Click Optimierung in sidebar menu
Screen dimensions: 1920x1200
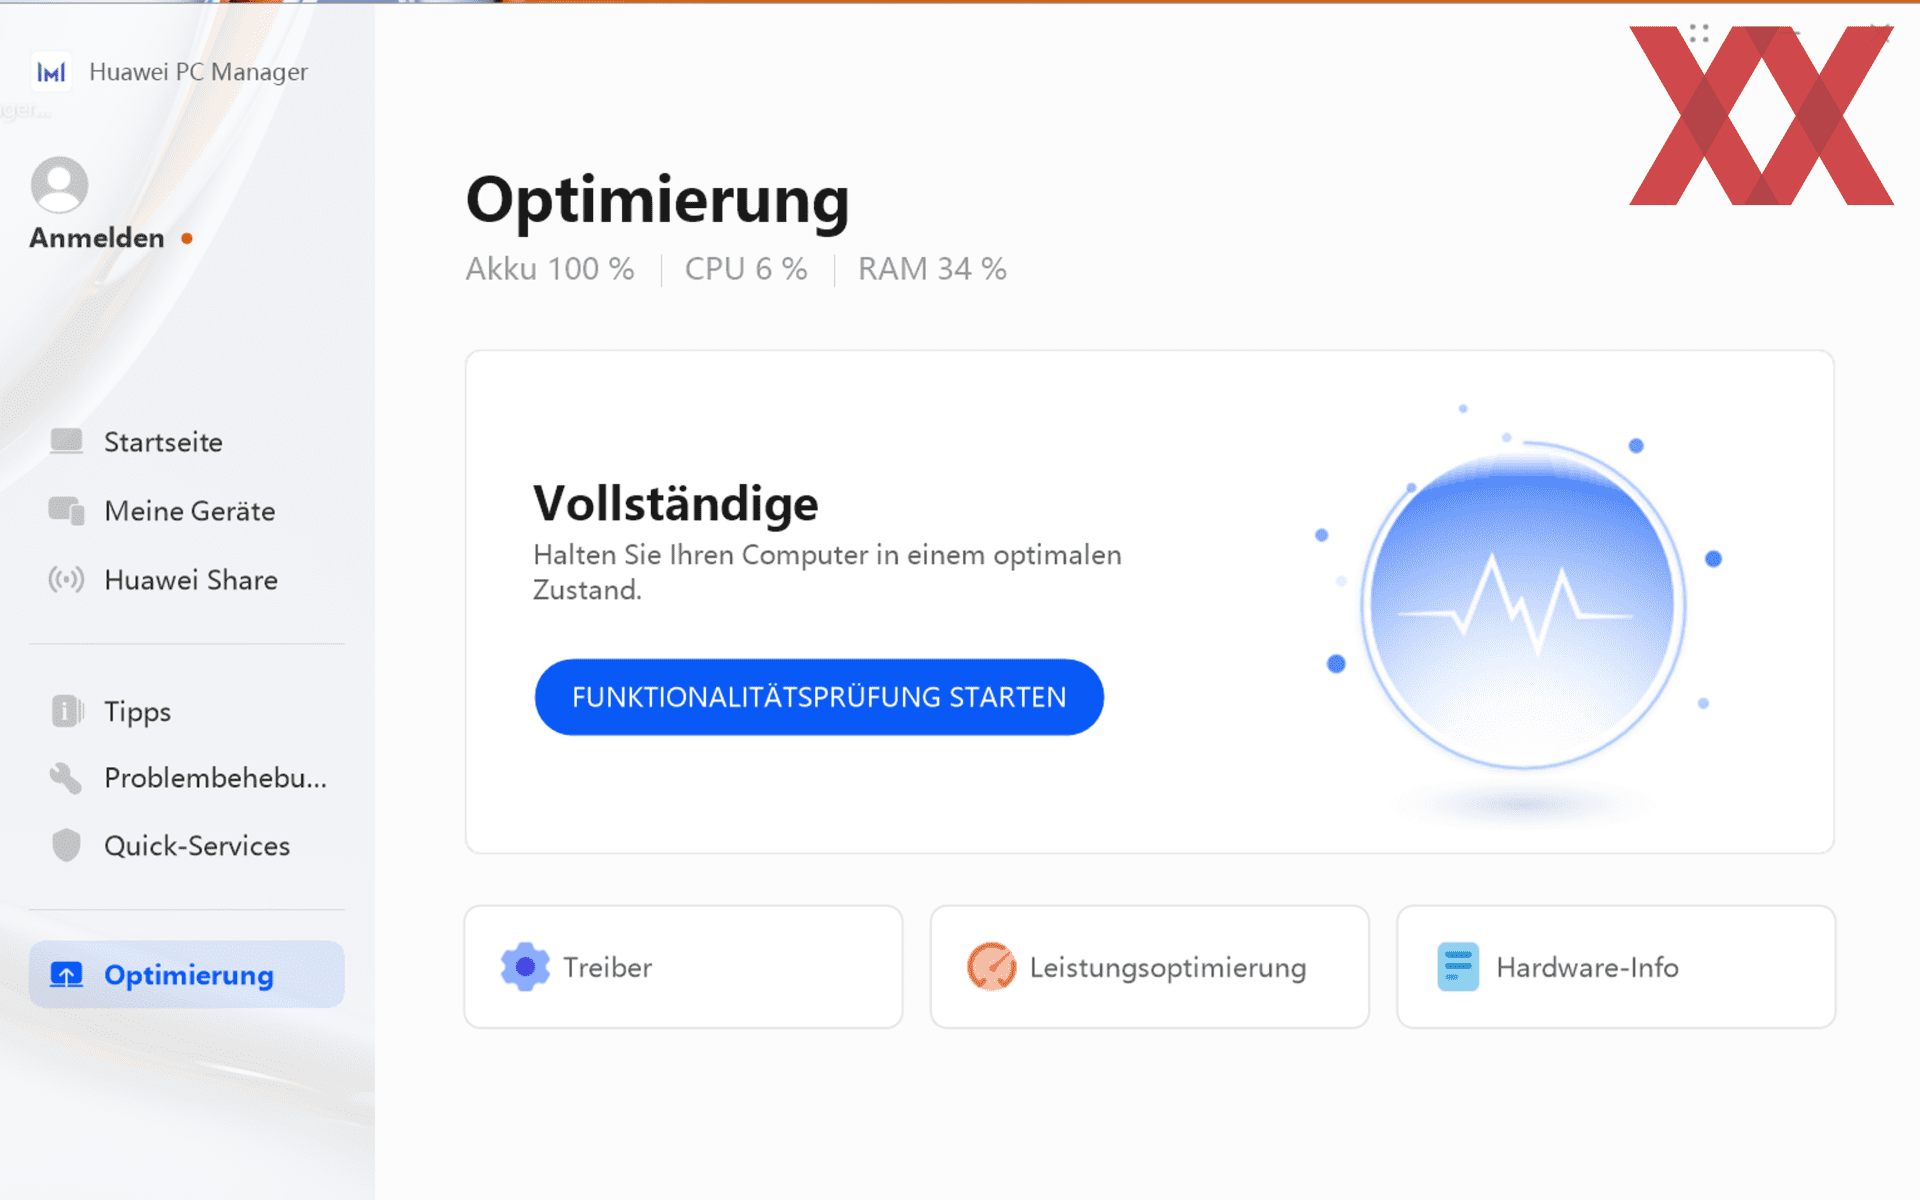(x=191, y=975)
